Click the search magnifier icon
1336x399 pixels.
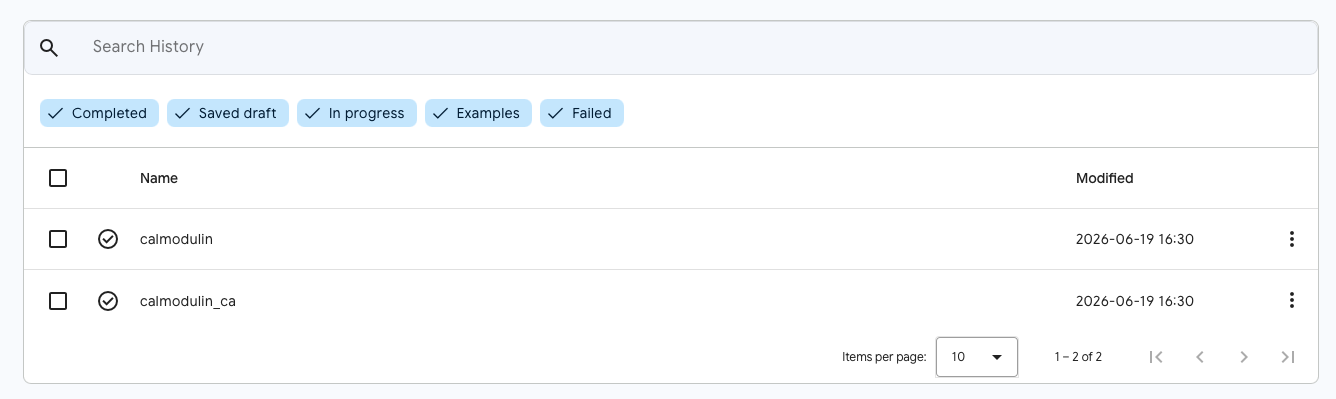click(49, 47)
